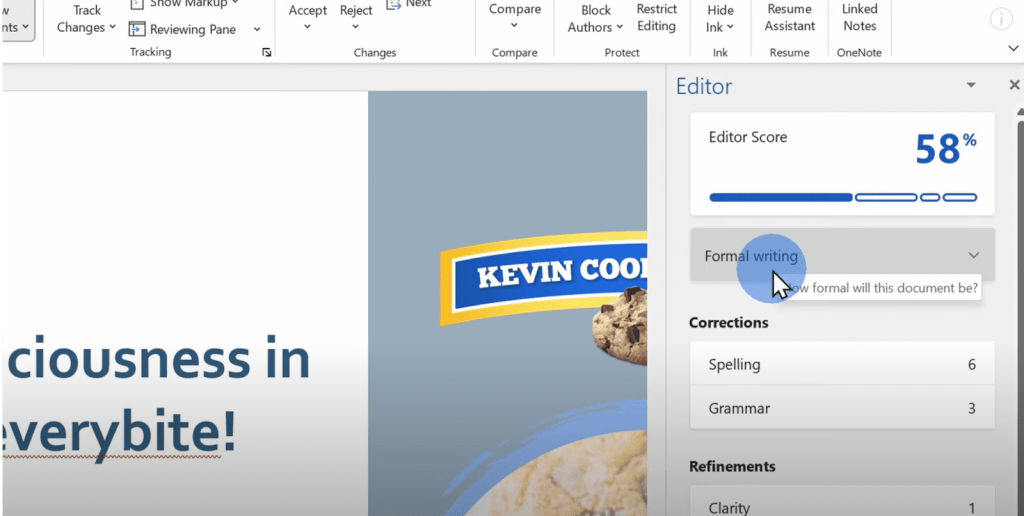The height and width of the screenshot is (516, 1024).
Task: Click the Kevin Cookie logo image
Action: 543,278
